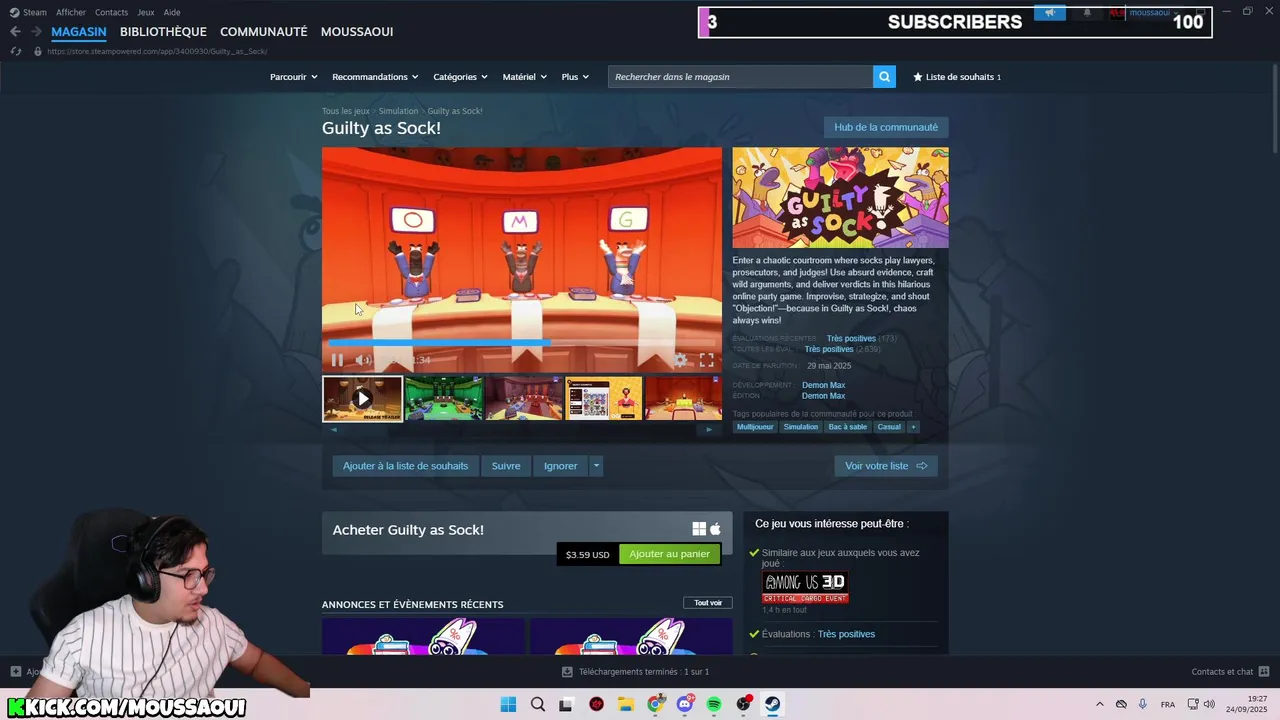Open the 'Tous les jeux' breadcrumb
This screenshot has width=1280, height=720.
tap(345, 111)
